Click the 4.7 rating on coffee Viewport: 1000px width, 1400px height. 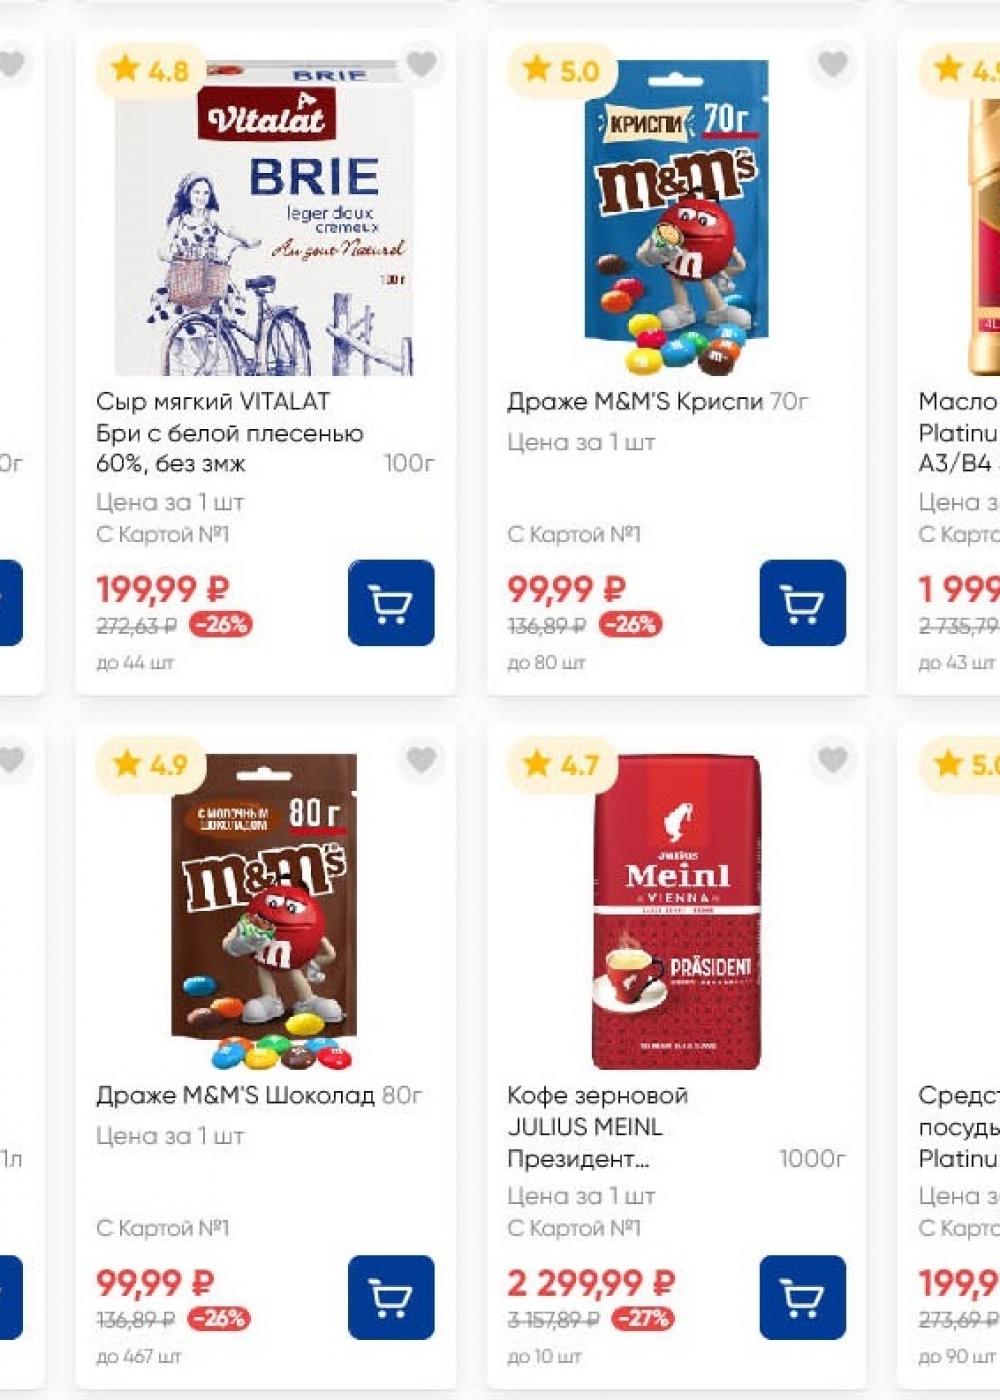563,766
